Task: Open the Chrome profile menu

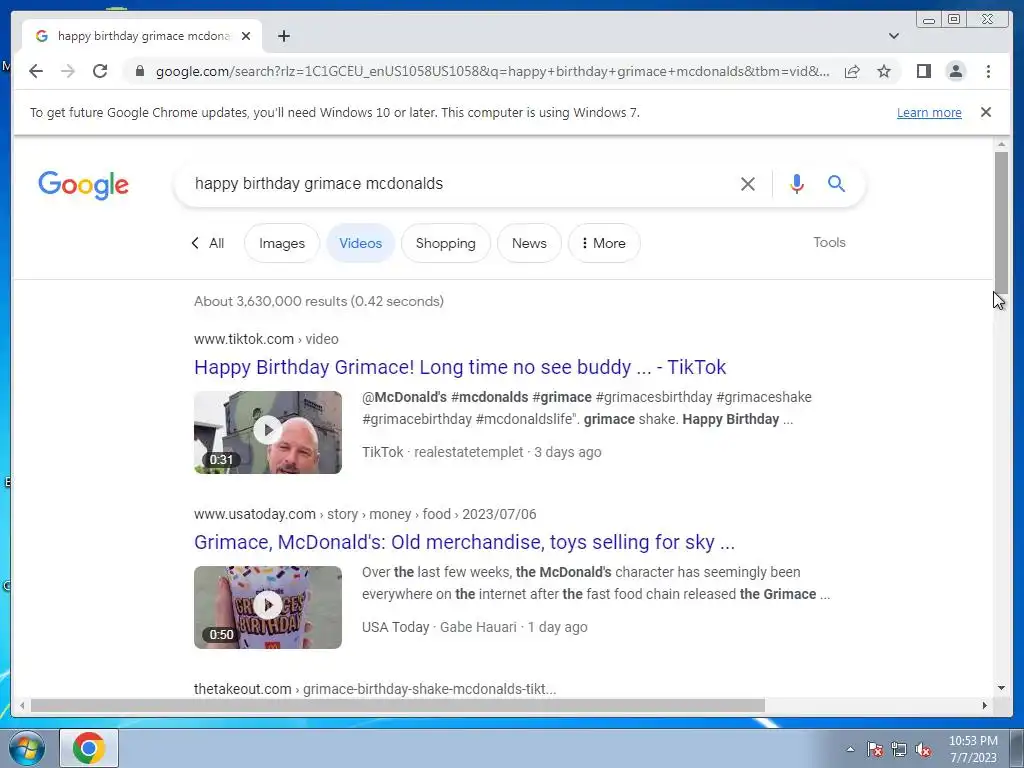Action: tap(955, 71)
